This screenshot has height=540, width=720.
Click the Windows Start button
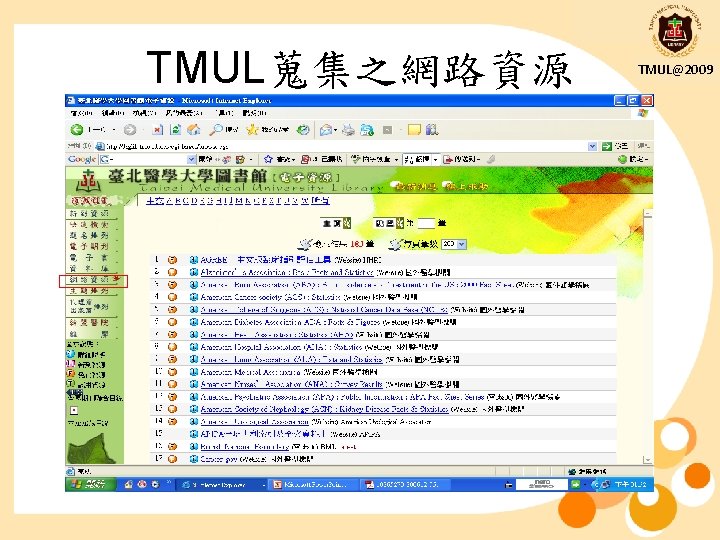pyautogui.click(x=90, y=484)
